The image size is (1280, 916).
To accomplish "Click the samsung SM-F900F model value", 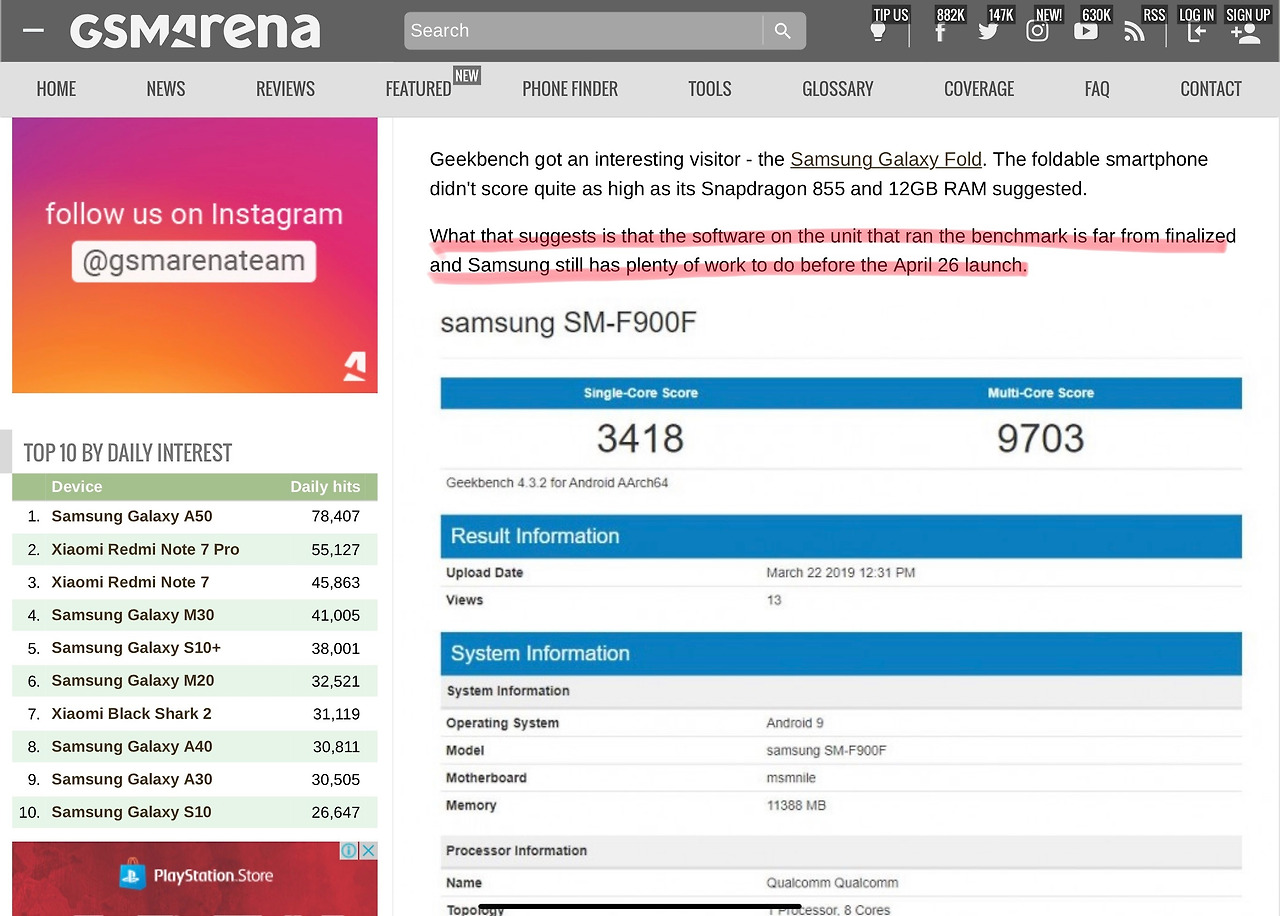I will click(x=826, y=751).
